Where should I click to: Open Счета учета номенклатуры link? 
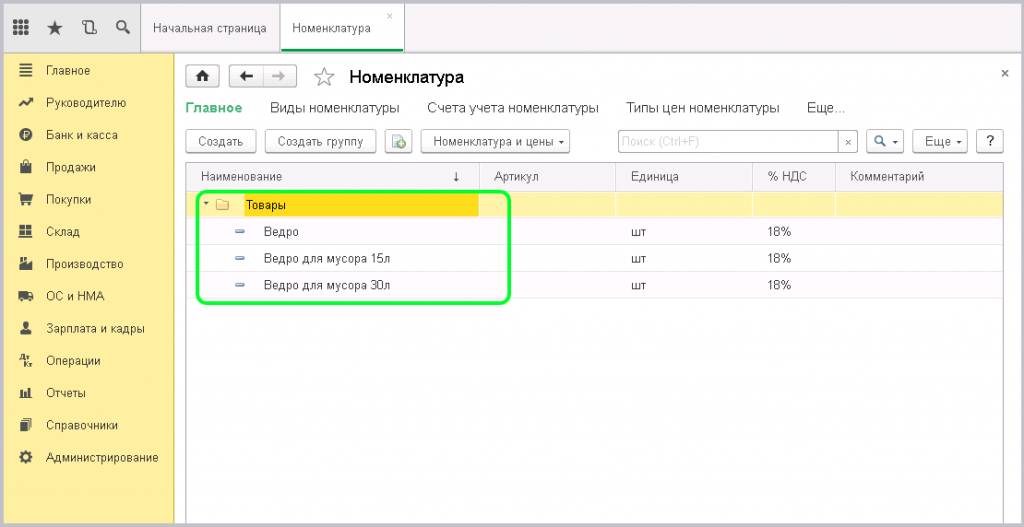tap(513, 108)
